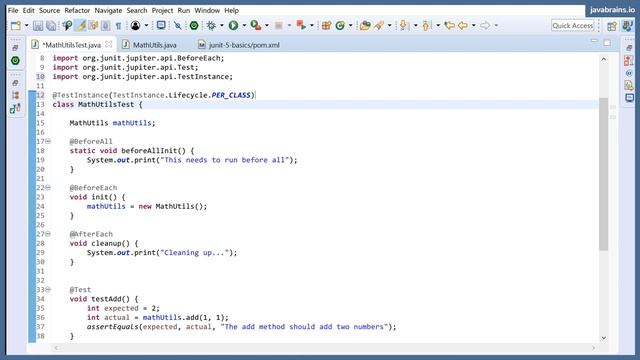Click the New Java Package icon
The height and width of the screenshot is (360, 640).
point(326,26)
